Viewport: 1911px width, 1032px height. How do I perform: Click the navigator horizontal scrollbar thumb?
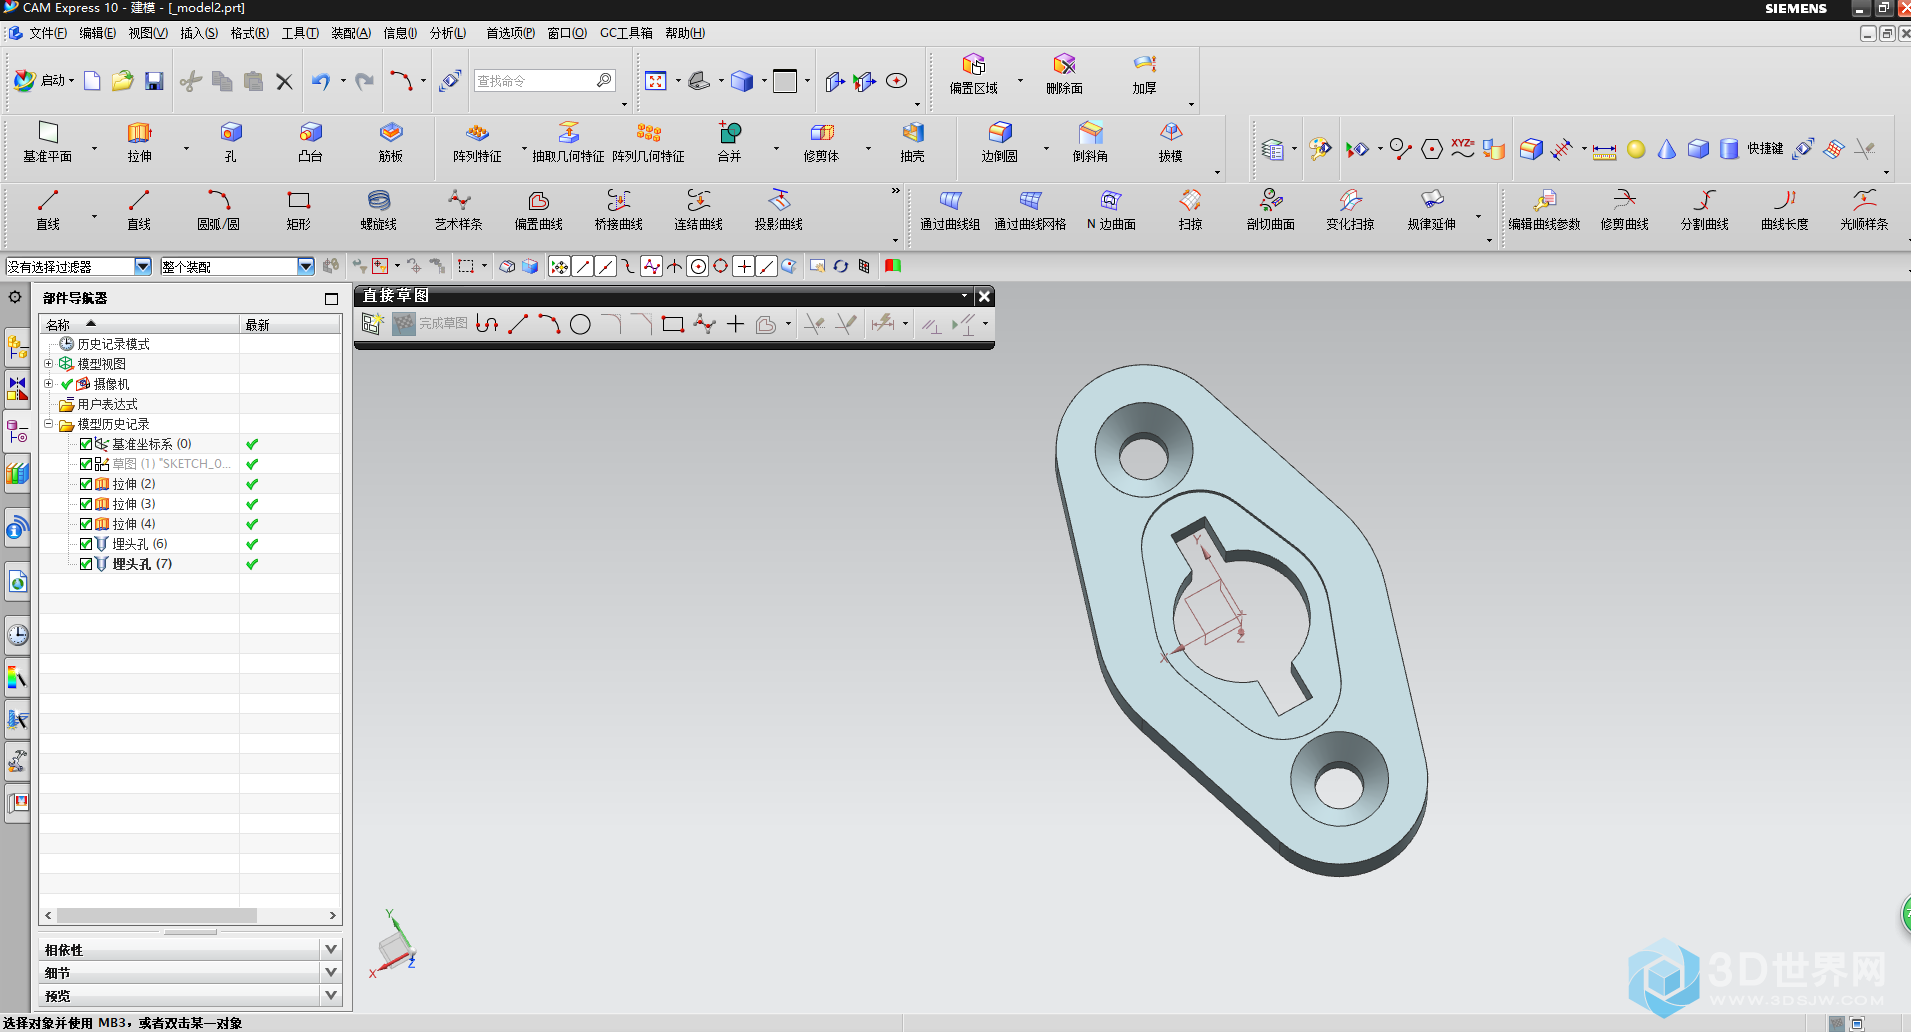(x=157, y=915)
